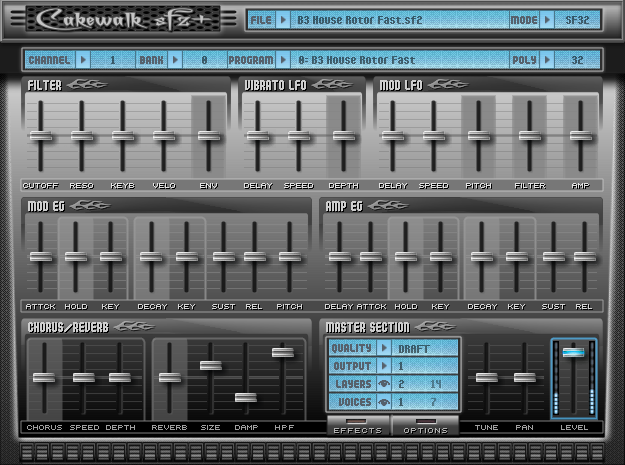The height and width of the screenshot is (465, 625).
Task: Toggle the VOICES eye icon
Action: click(x=384, y=402)
